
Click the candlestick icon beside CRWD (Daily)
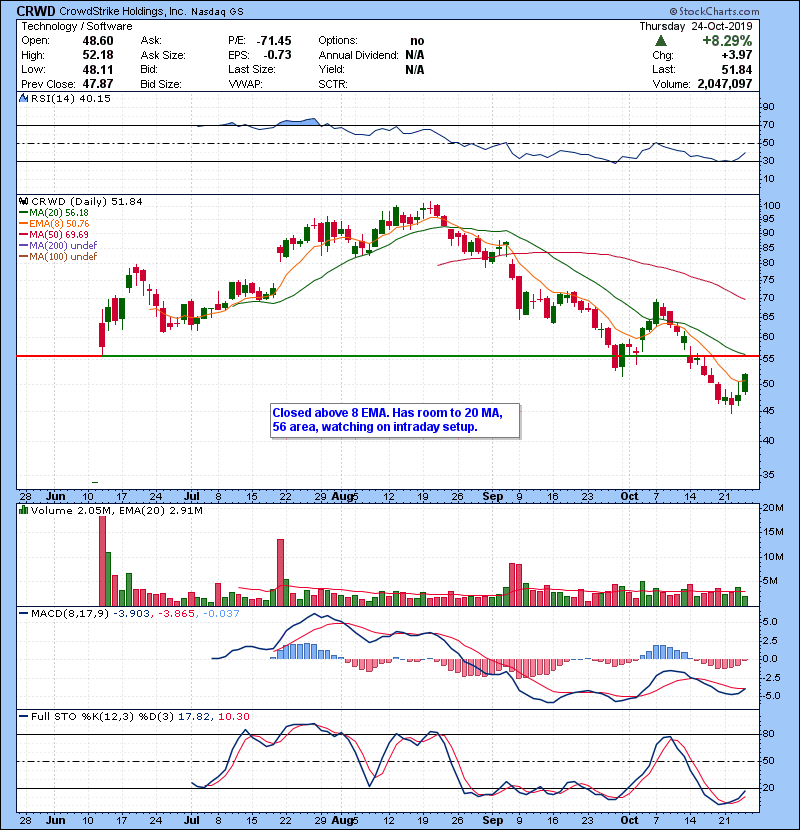click(x=23, y=202)
